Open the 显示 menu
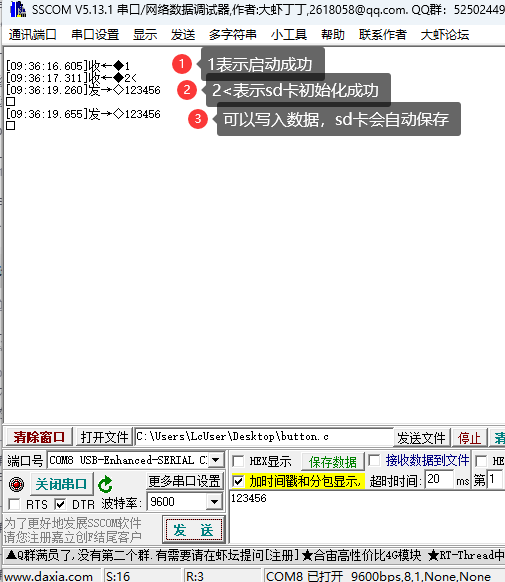 click(x=145, y=35)
